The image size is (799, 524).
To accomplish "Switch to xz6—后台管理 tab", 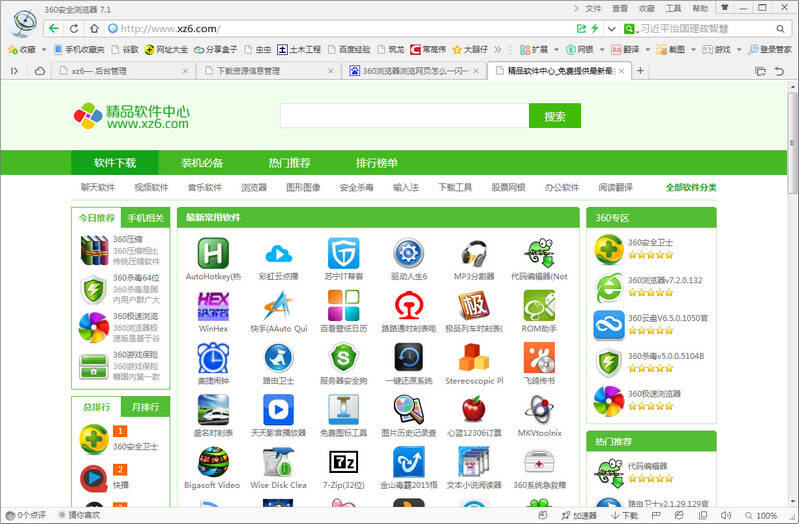I will point(123,71).
